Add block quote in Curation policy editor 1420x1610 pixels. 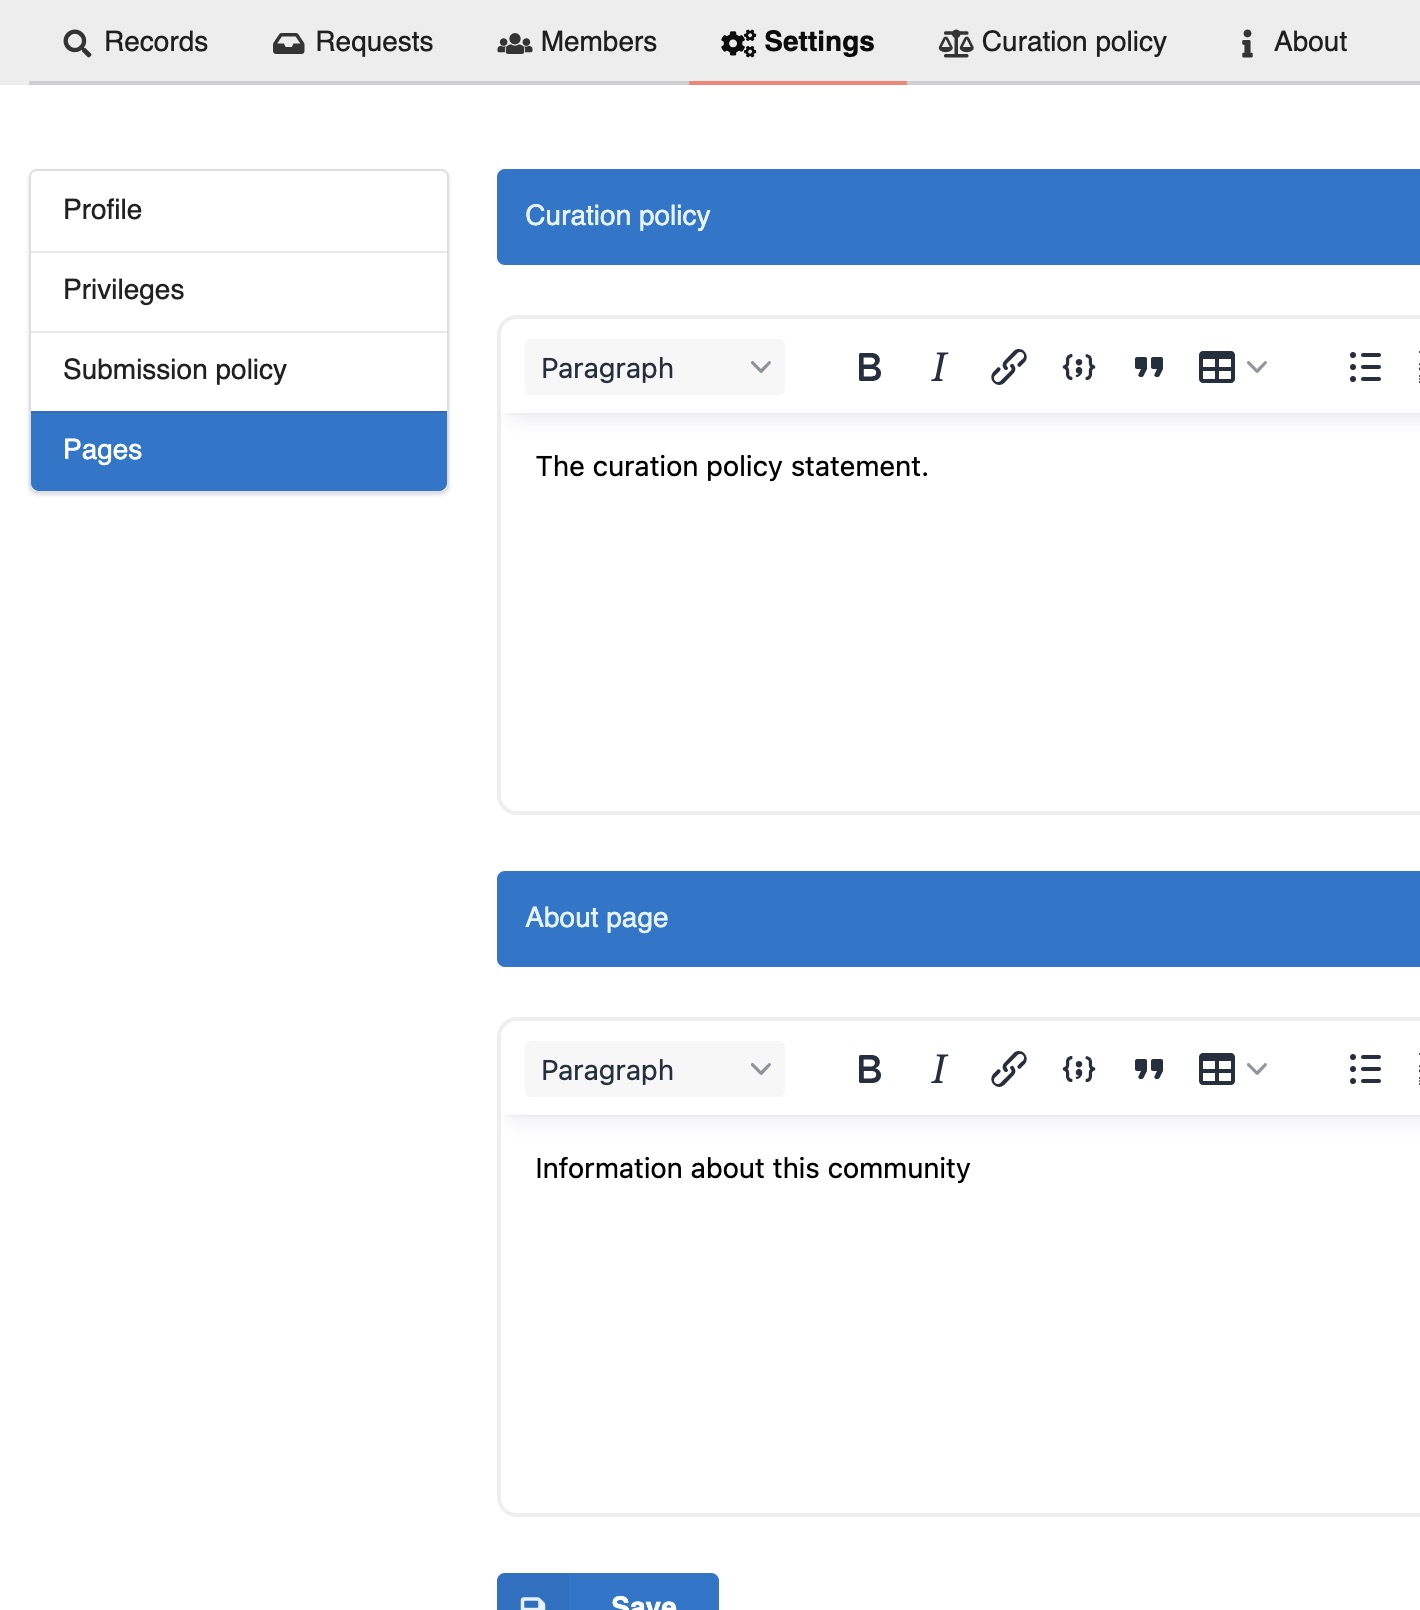[1148, 367]
